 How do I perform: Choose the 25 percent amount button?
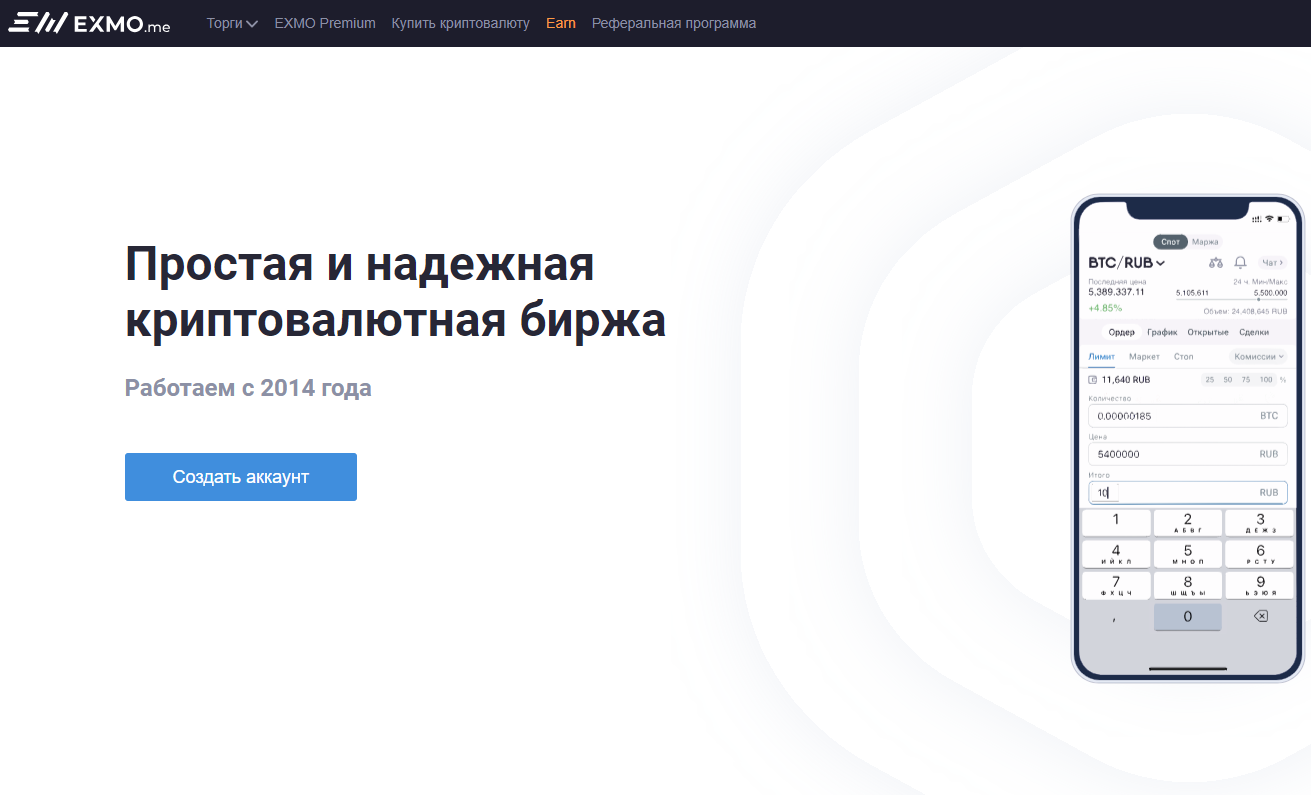coord(1210,380)
